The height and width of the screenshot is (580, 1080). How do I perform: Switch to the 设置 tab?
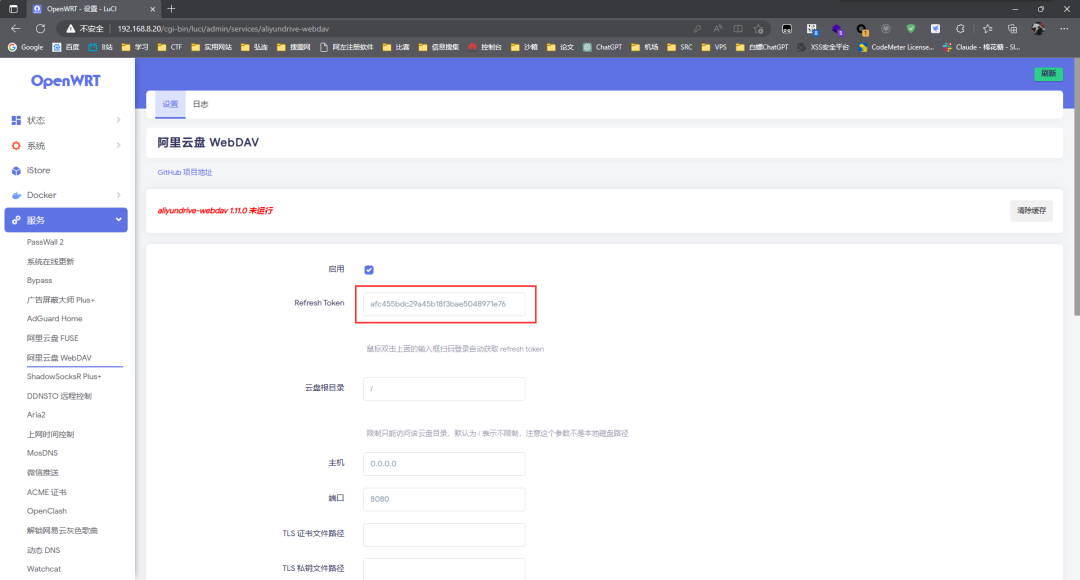point(170,104)
